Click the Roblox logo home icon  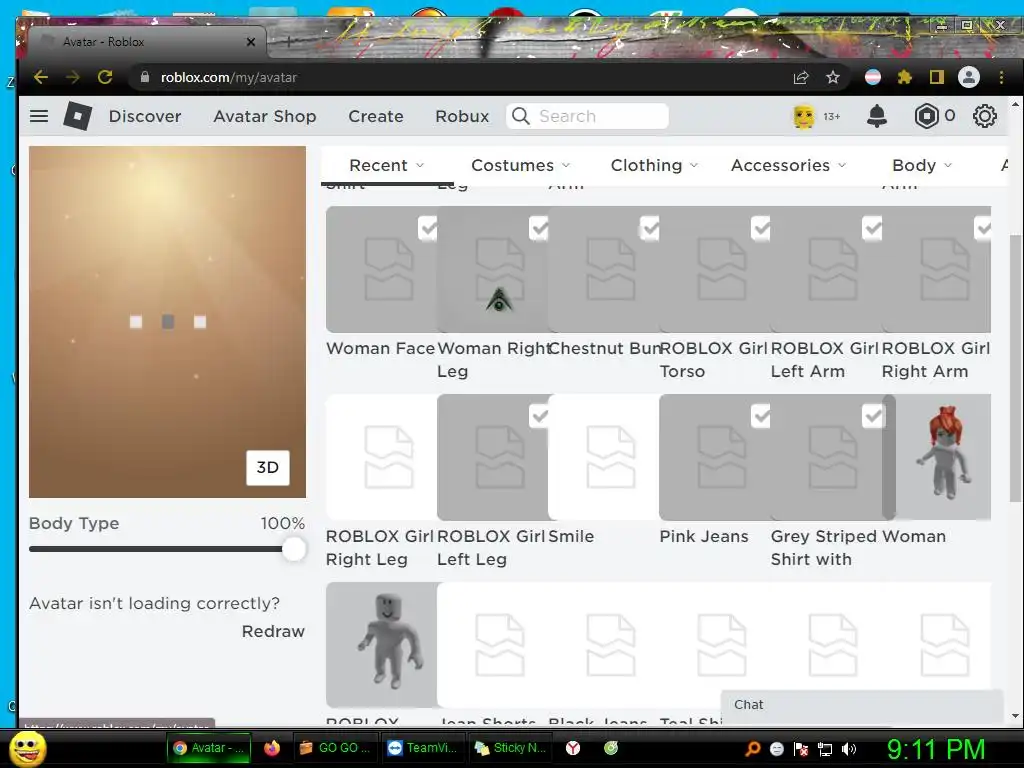[x=78, y=116]
